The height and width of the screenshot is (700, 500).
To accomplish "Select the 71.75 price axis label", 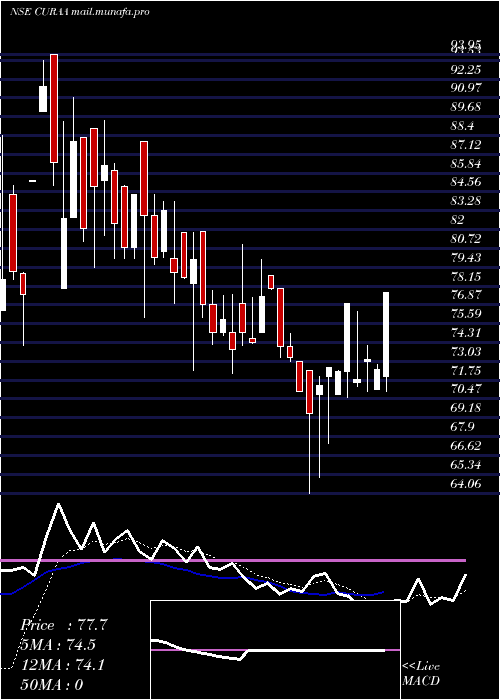I will coord(466,370).
